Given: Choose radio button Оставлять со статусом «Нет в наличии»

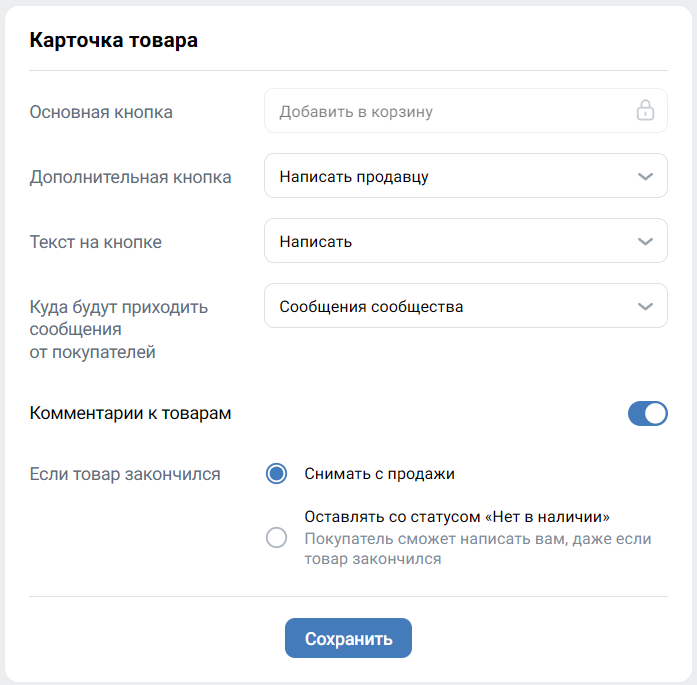Looking at the screenshot, I should click(x=277, y=538).
